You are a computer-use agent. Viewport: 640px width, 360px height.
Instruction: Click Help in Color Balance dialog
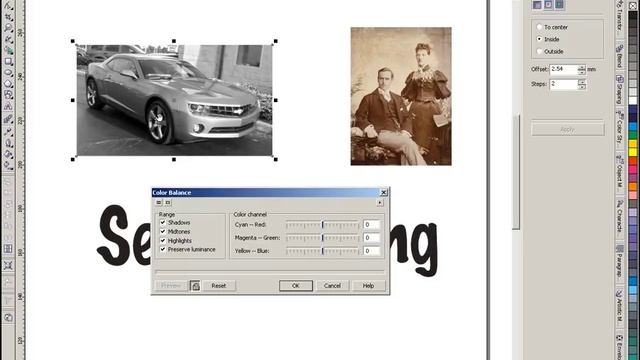click(368, 286)
